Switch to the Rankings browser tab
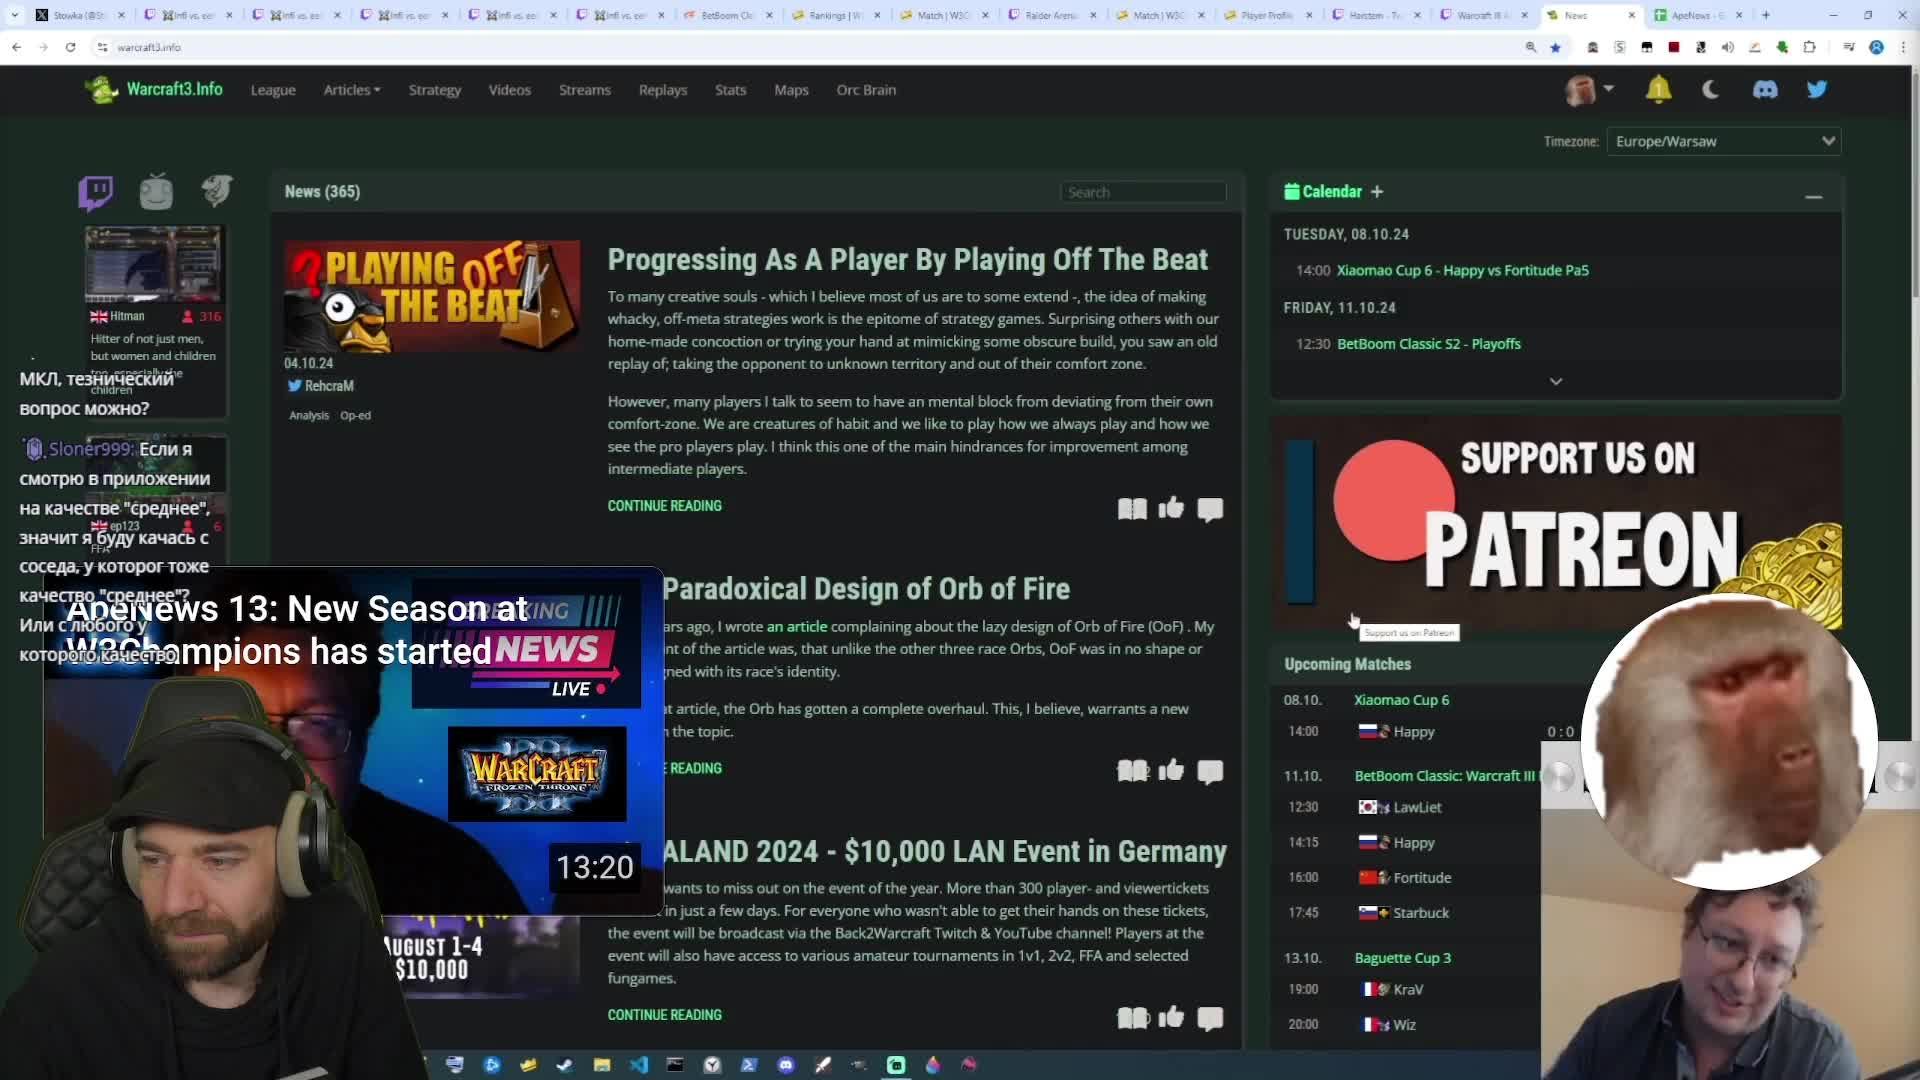Image resolution: width=1920 pixels, height=1080 pixels. click(836, 15)
